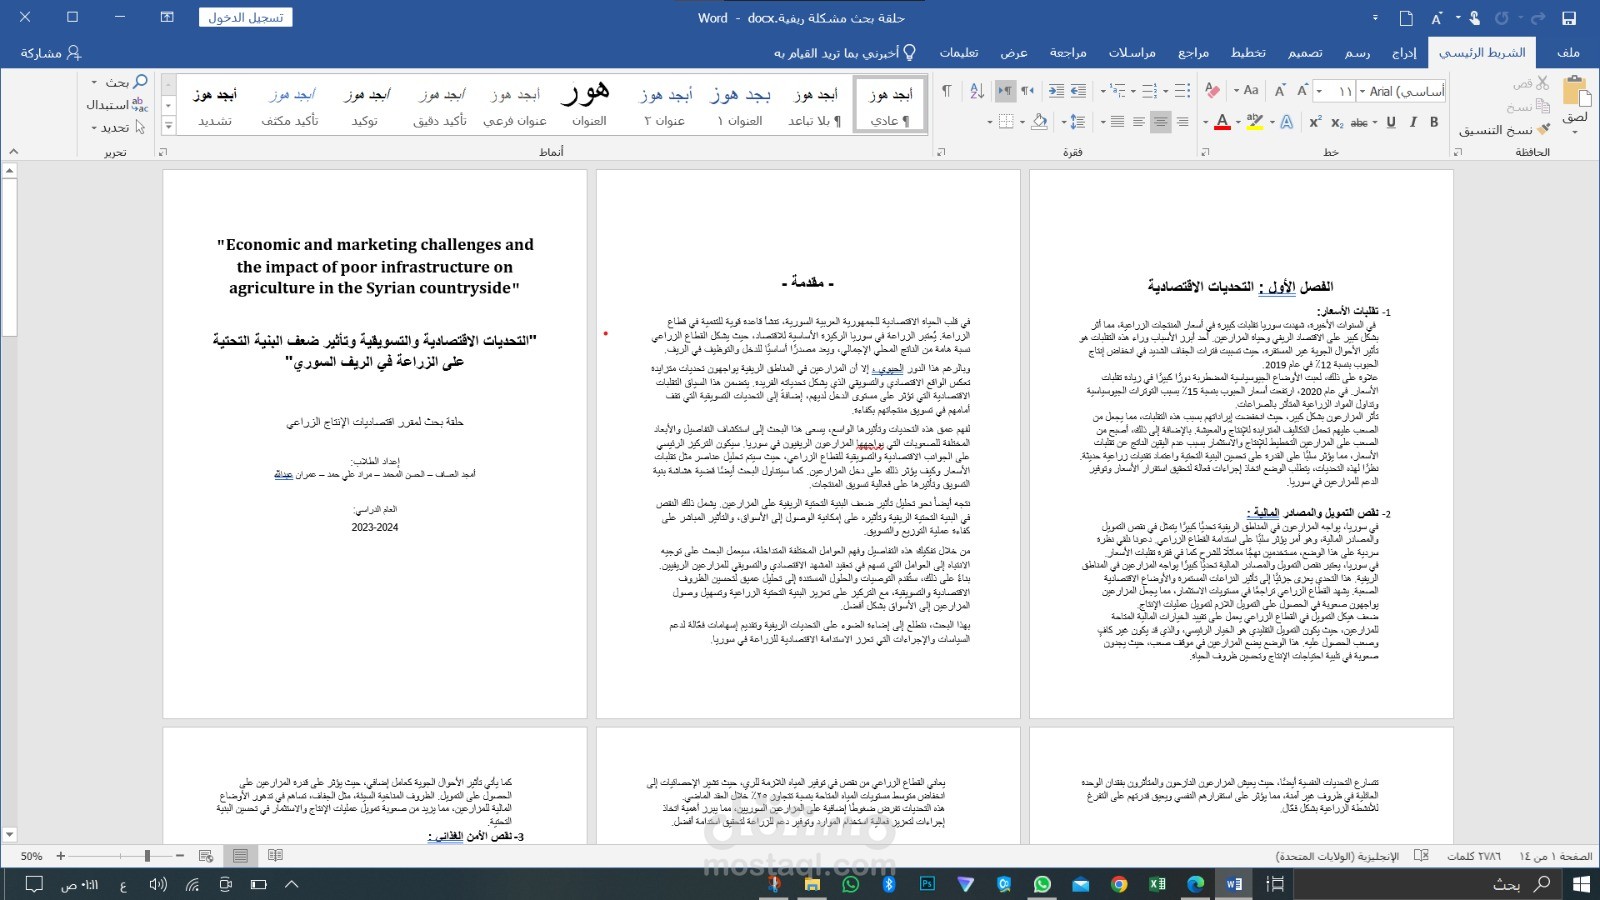Screen dimensions: 1600x900
Task: Open Ribbon Display Options icon
Action: click(167, 17)
